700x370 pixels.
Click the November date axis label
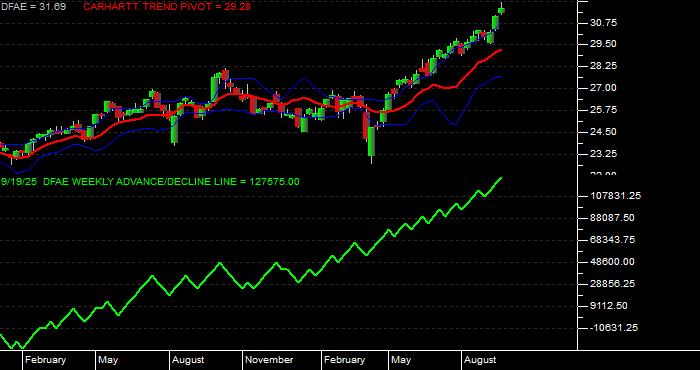(x=270, y=360)
